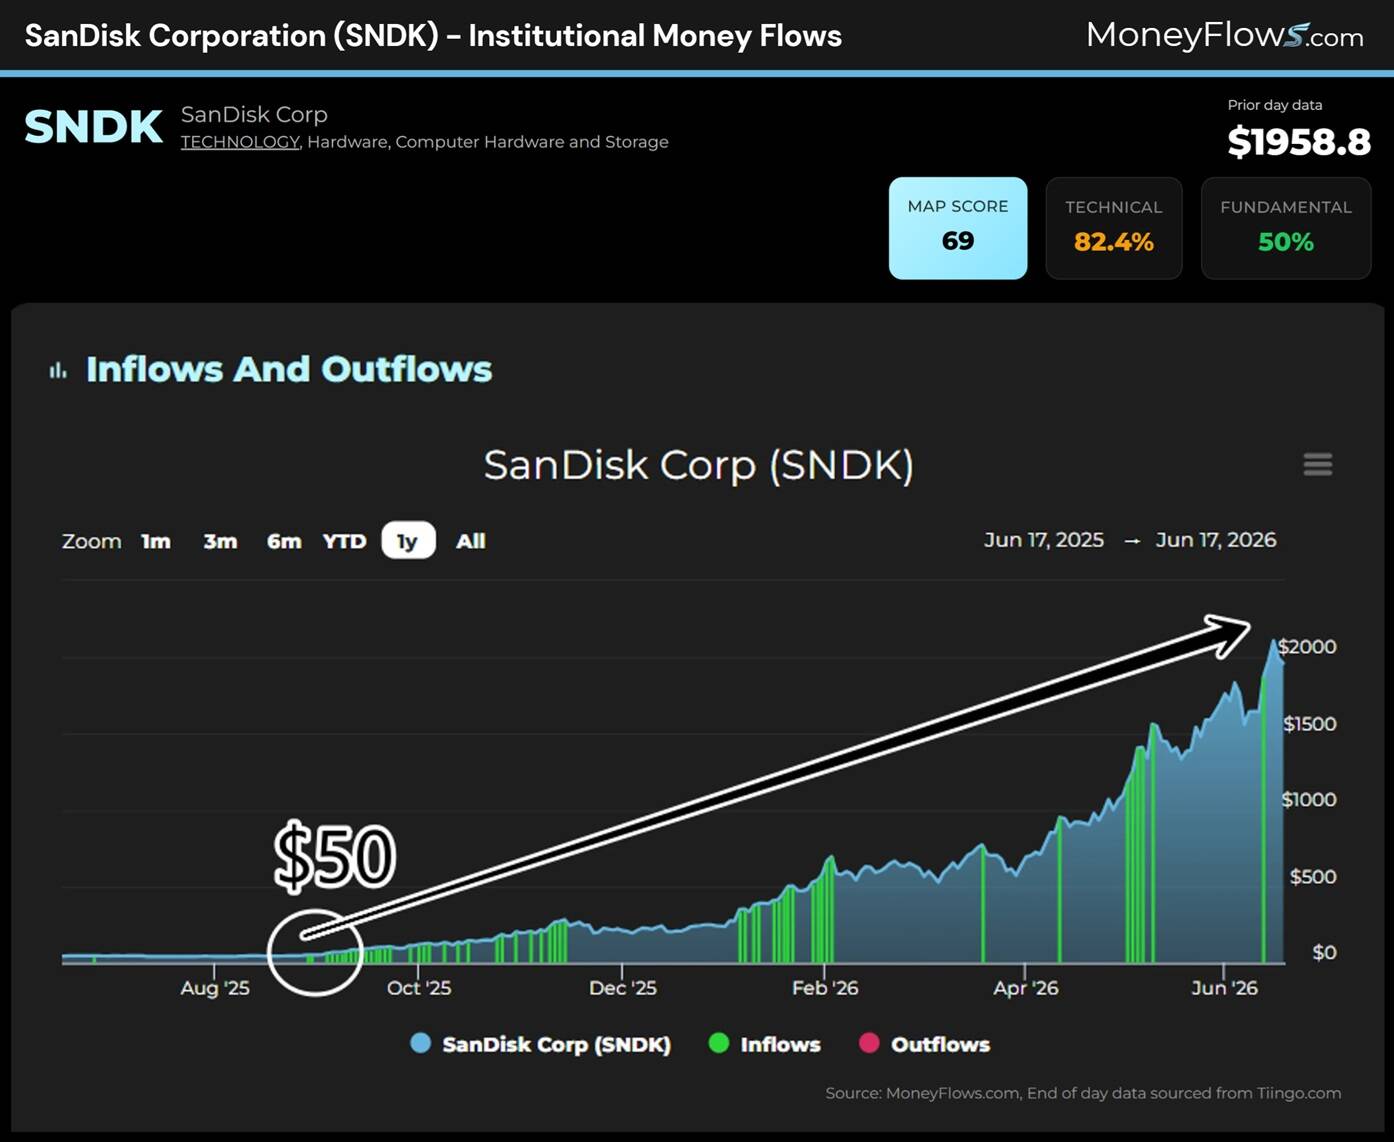Click the SanDisk Corp (SNDK) chart title

pos(698,465)
